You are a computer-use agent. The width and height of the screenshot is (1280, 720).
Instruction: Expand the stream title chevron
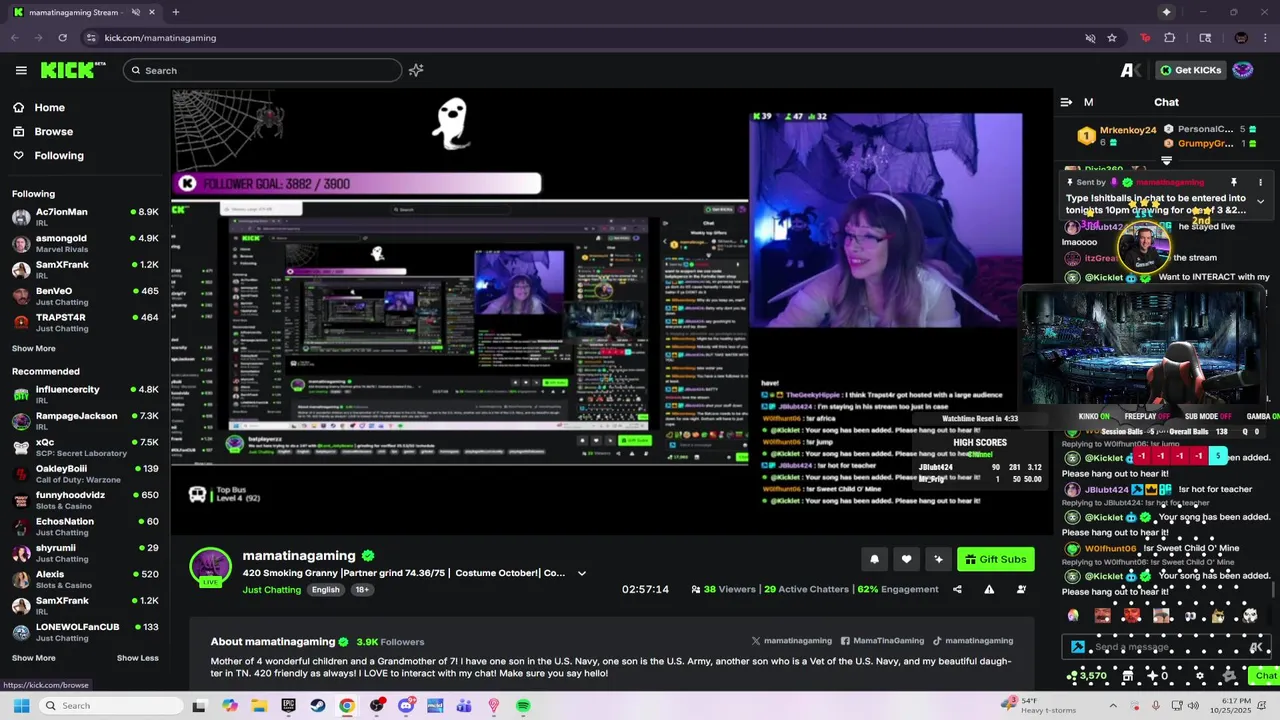coord(582,573)
